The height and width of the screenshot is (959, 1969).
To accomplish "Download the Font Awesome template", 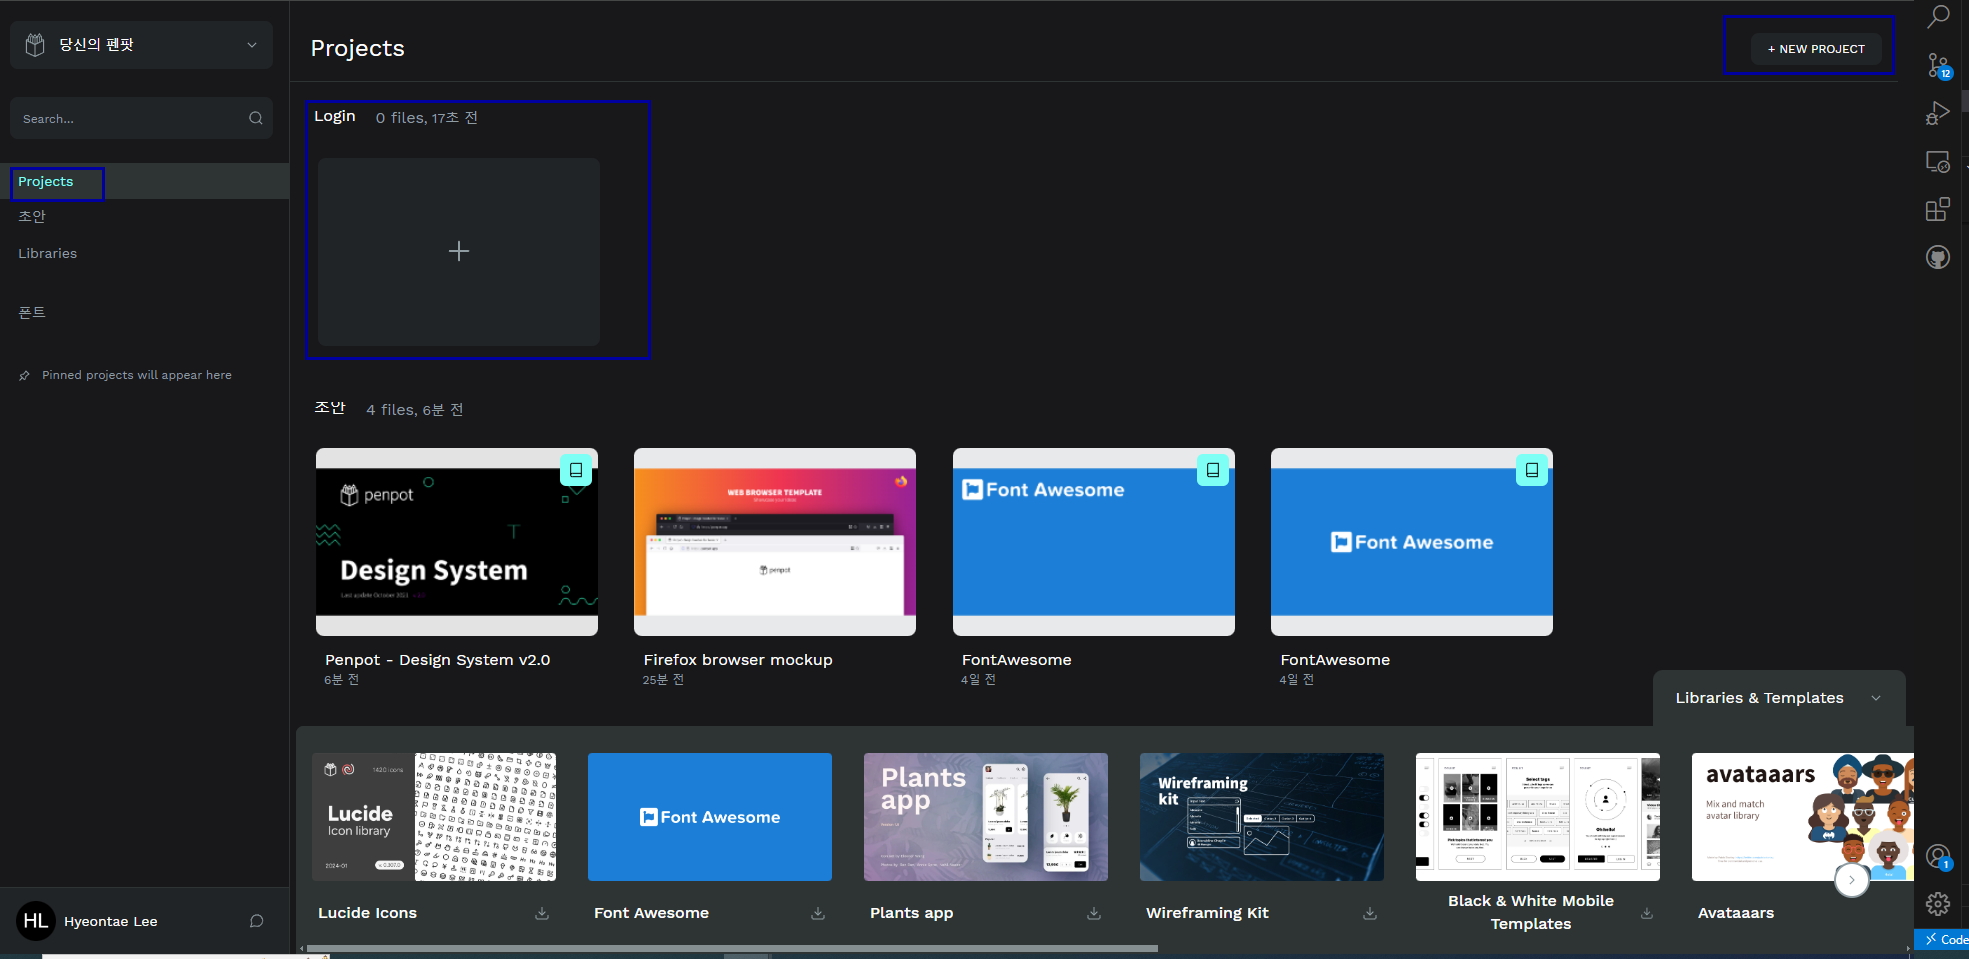I will click(x=818, y=913).
